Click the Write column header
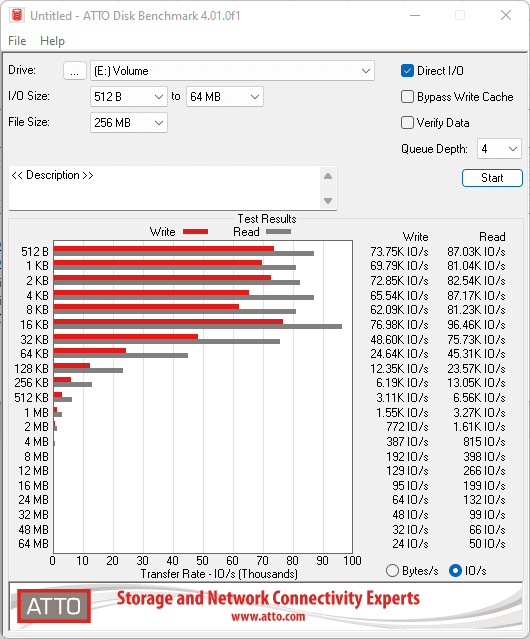The width and height of the screenshot is (530, 639). pos(416,237)
